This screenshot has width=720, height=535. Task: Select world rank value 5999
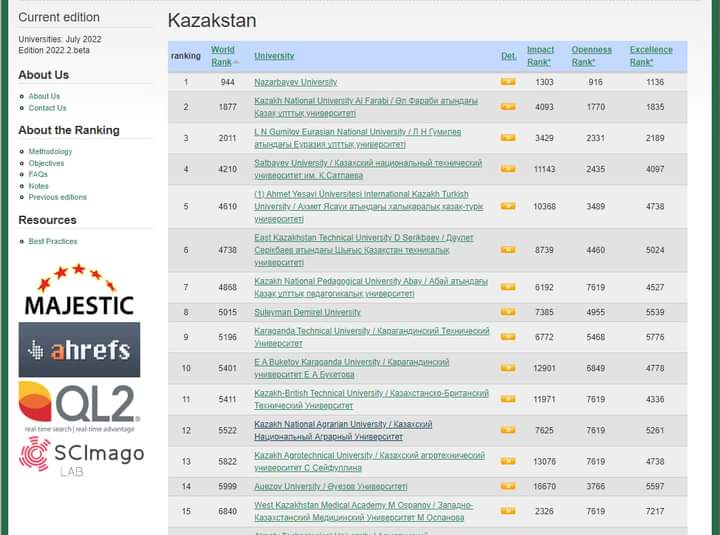(227, 486)
